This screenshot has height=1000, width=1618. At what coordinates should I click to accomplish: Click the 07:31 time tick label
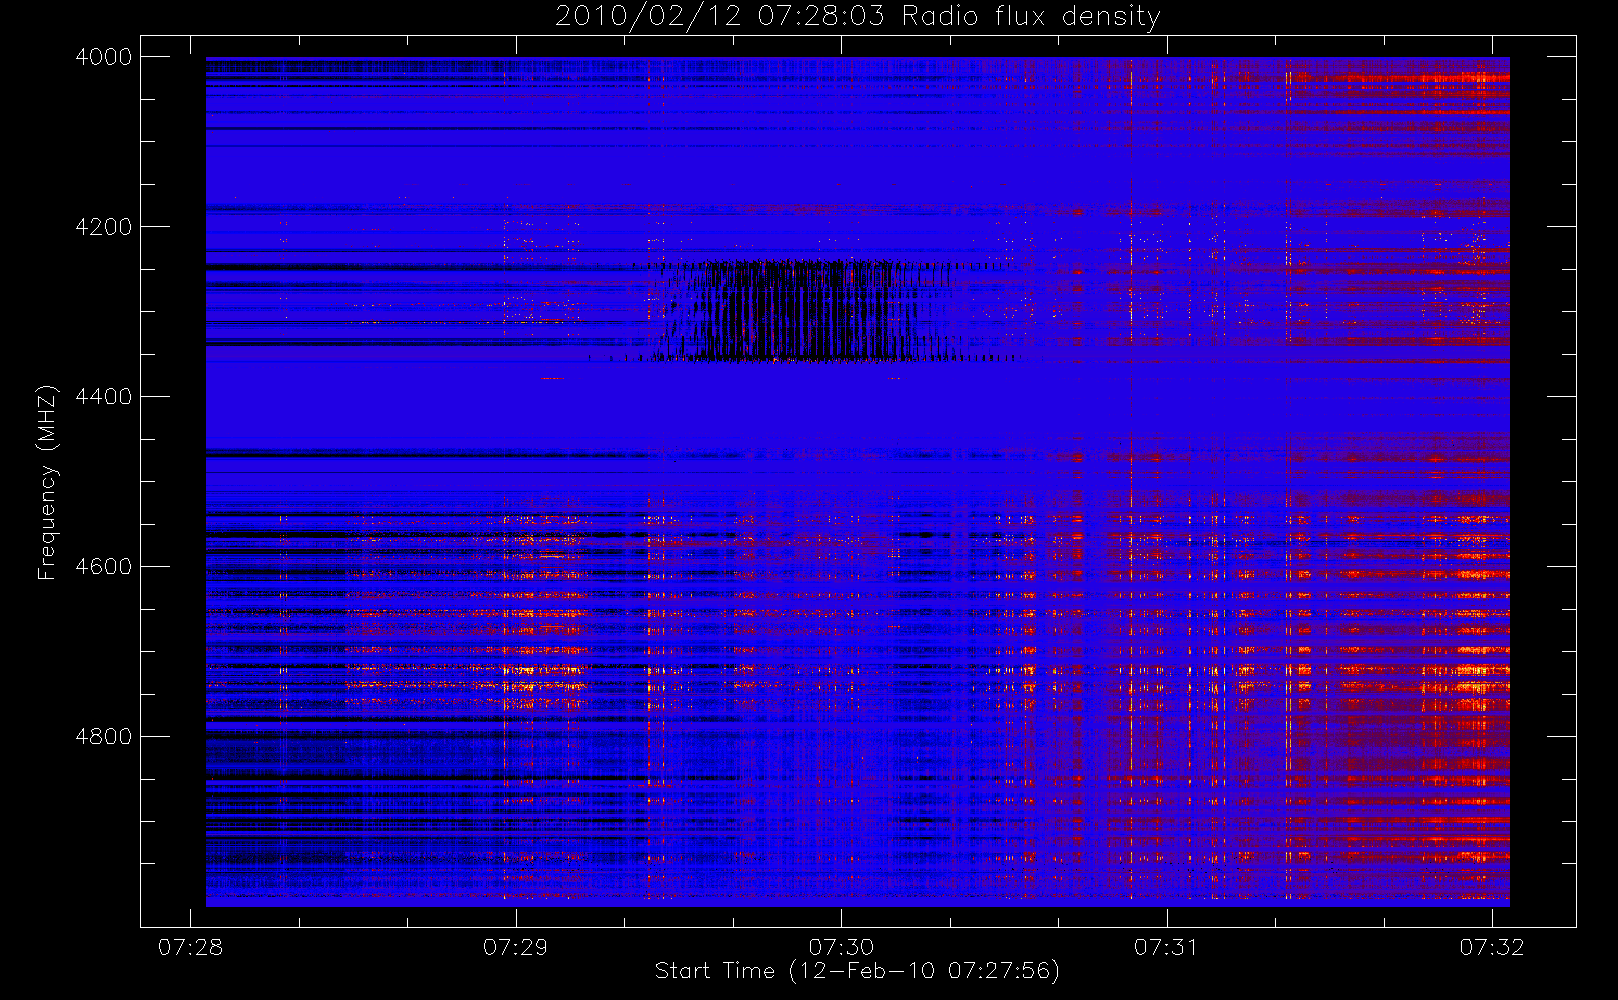1166,947
